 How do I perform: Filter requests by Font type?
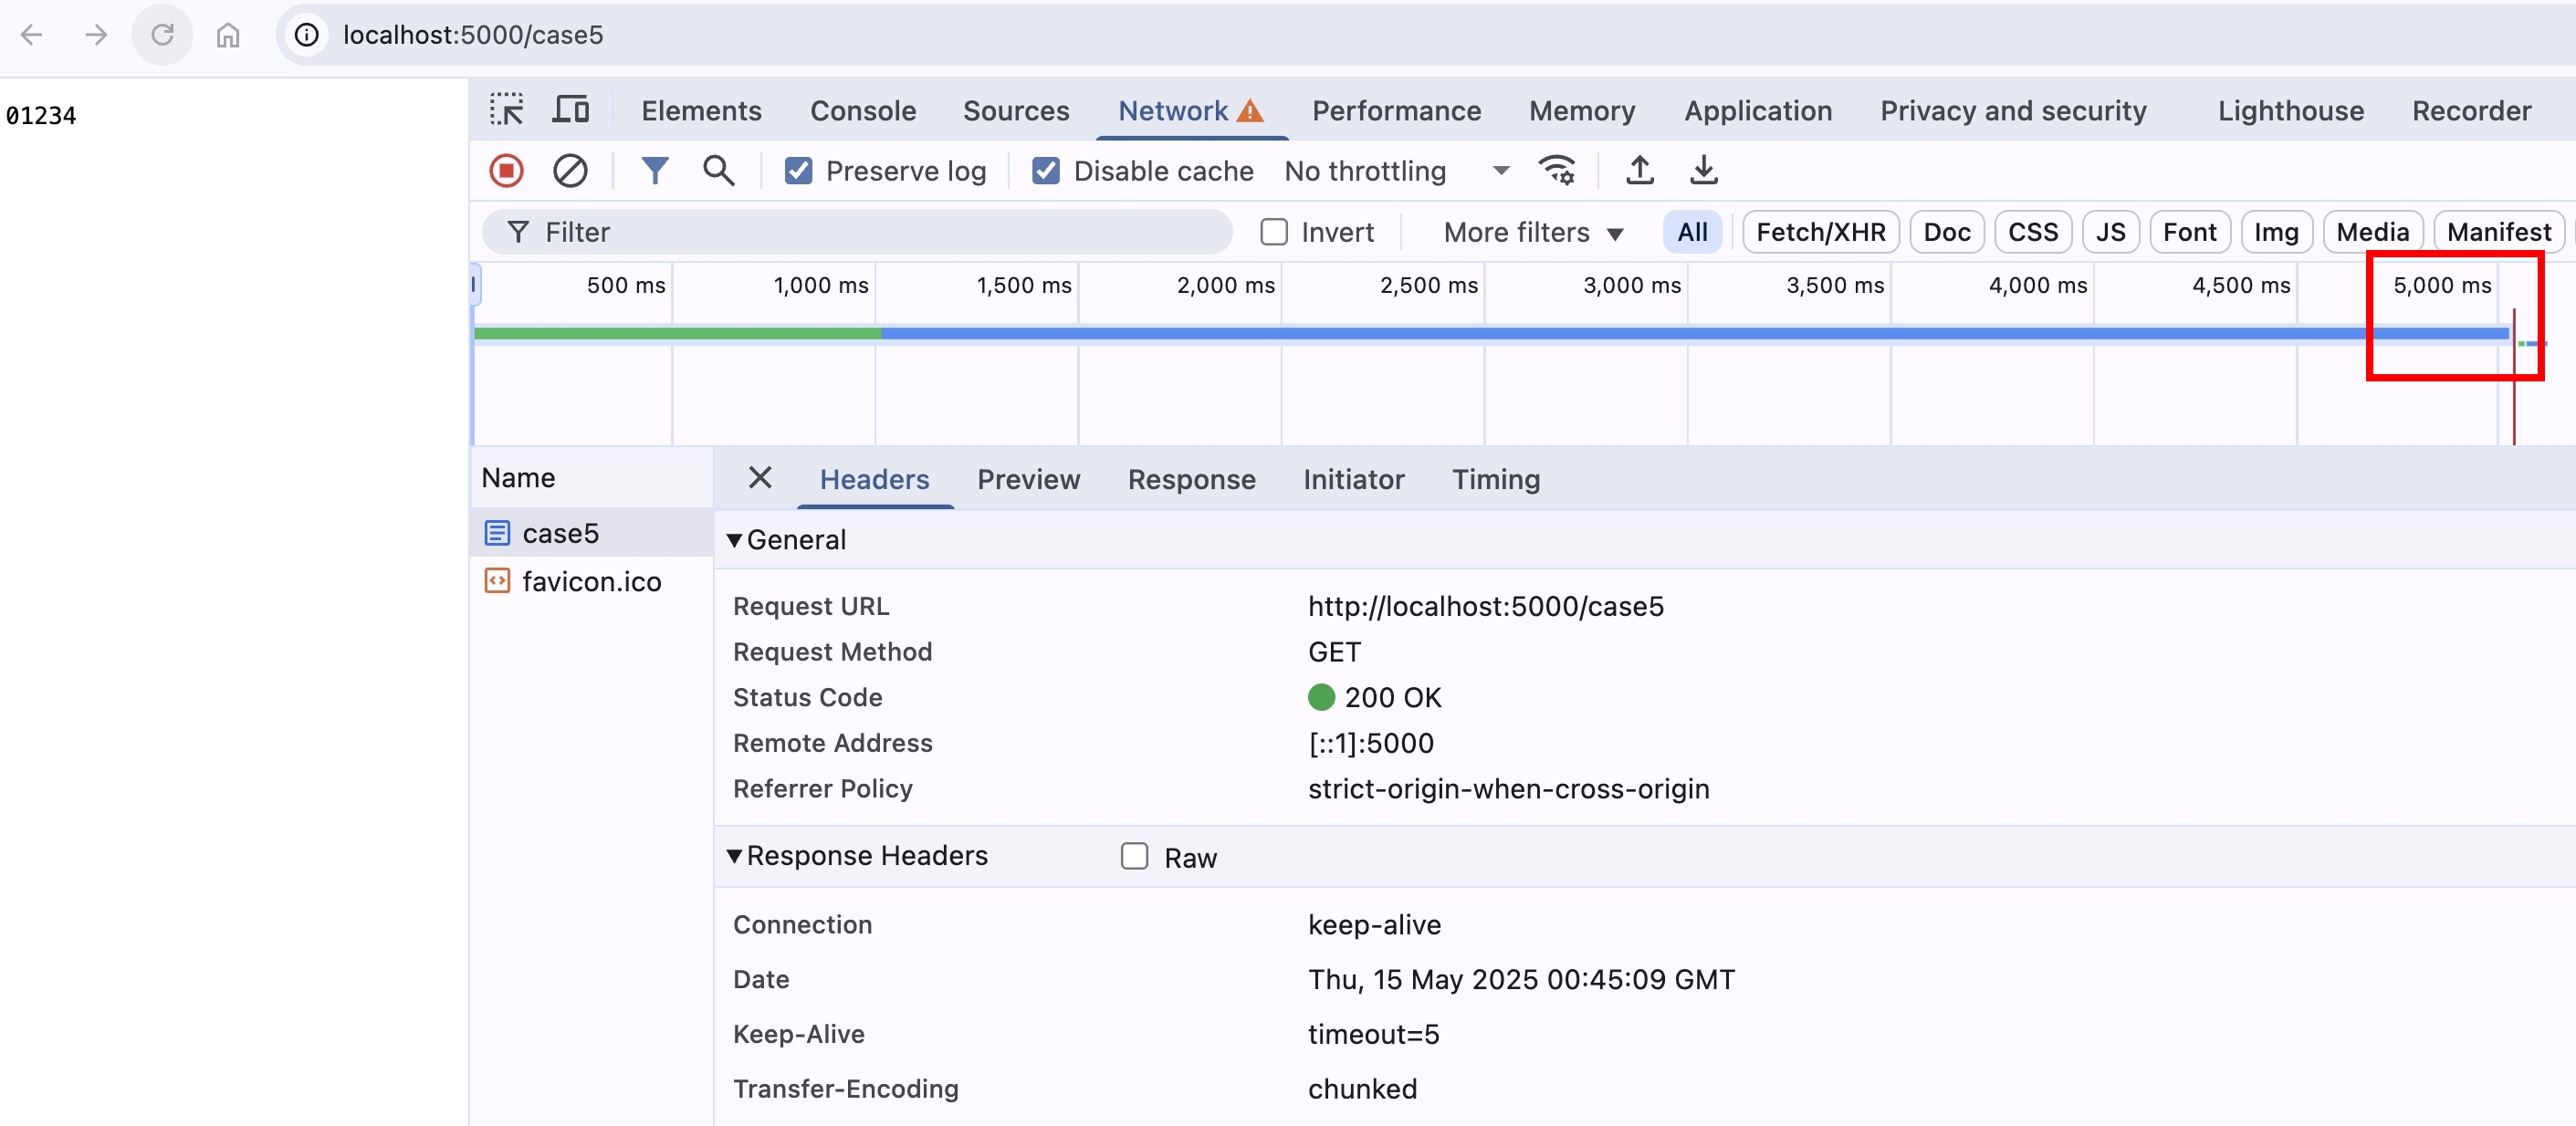tap(2189, 232)
